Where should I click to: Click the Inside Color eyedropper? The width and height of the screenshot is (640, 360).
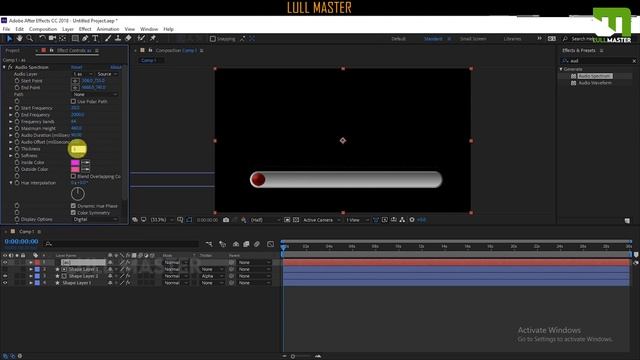pos(85,162)
